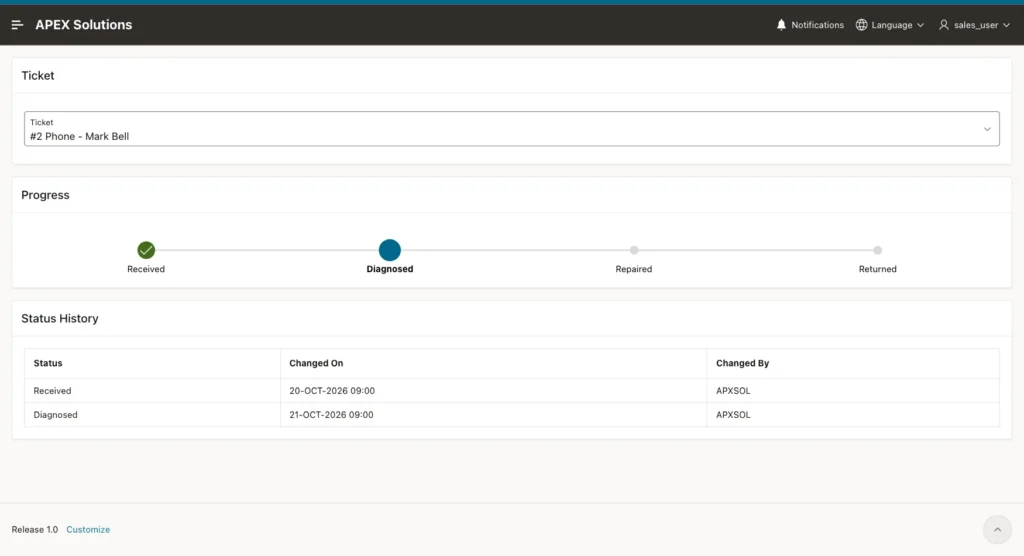Click the blue Diagnosed progress marker

coord(390,250)
